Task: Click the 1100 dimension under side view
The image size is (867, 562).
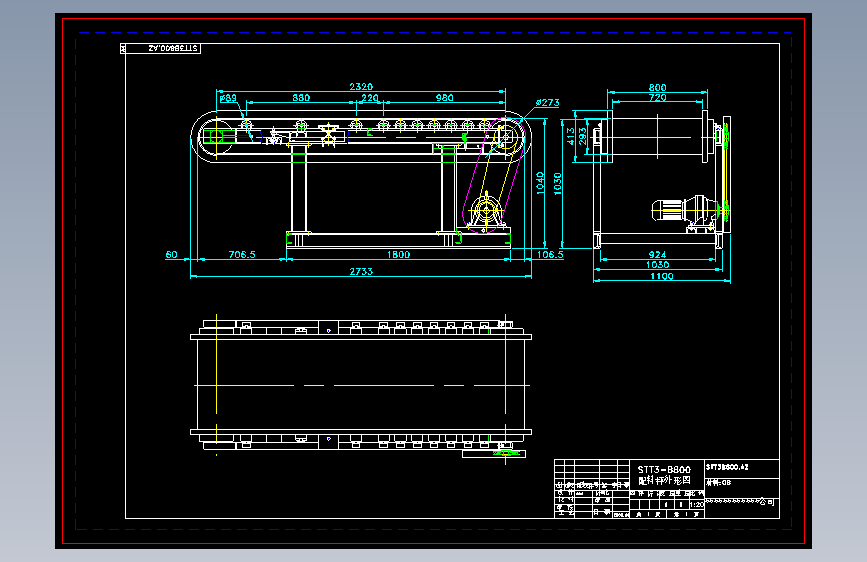Action: pos(661,276)
